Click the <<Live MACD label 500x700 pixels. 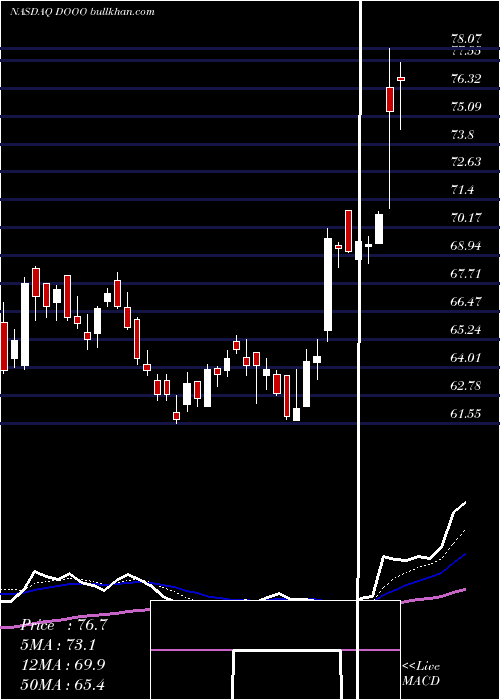pos(421,673)
